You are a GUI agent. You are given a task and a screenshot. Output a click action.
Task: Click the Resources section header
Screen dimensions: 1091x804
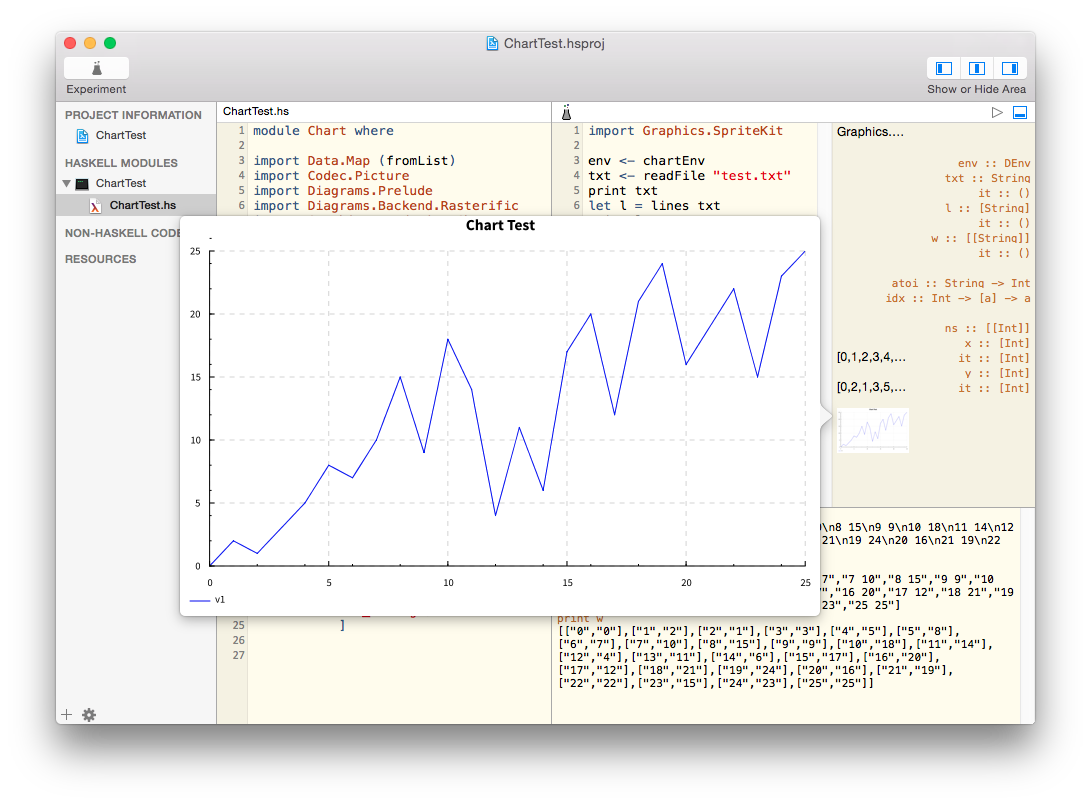[x=101, y=259]
